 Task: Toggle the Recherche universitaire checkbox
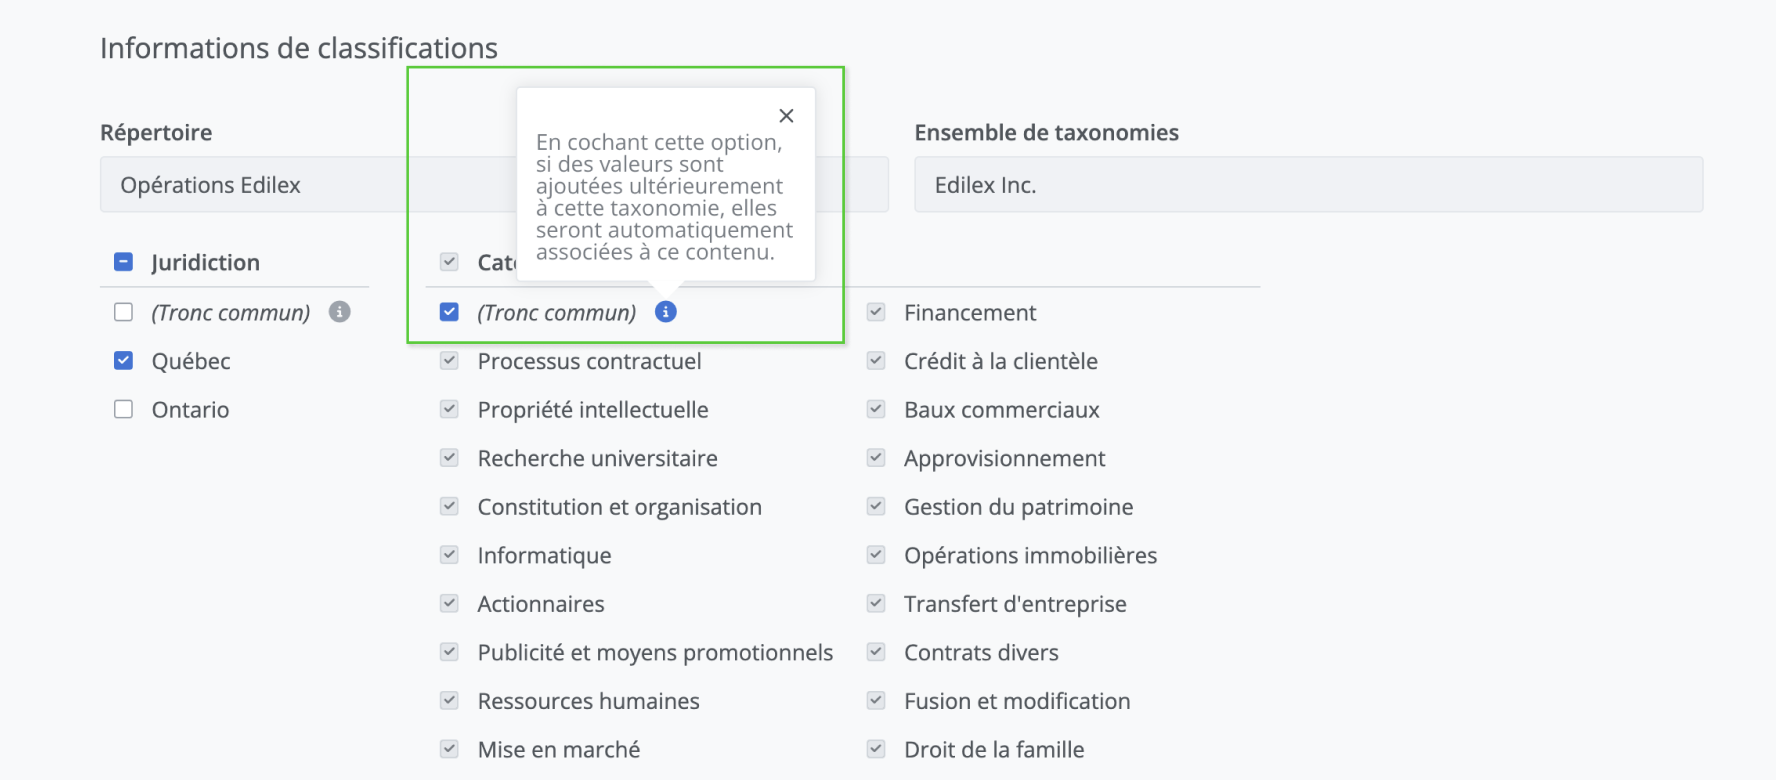tap(450, 458)
